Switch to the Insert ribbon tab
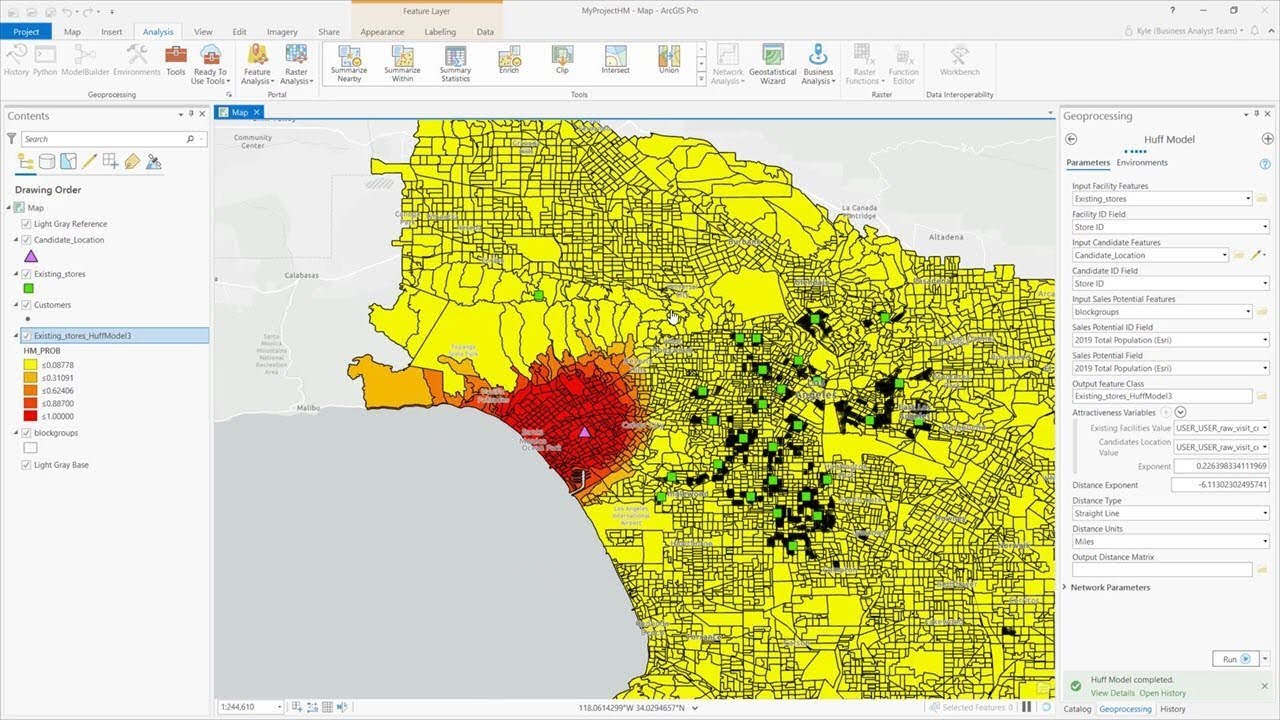The height and width of the screenshot is (720, 1280). tap(112, 32)
